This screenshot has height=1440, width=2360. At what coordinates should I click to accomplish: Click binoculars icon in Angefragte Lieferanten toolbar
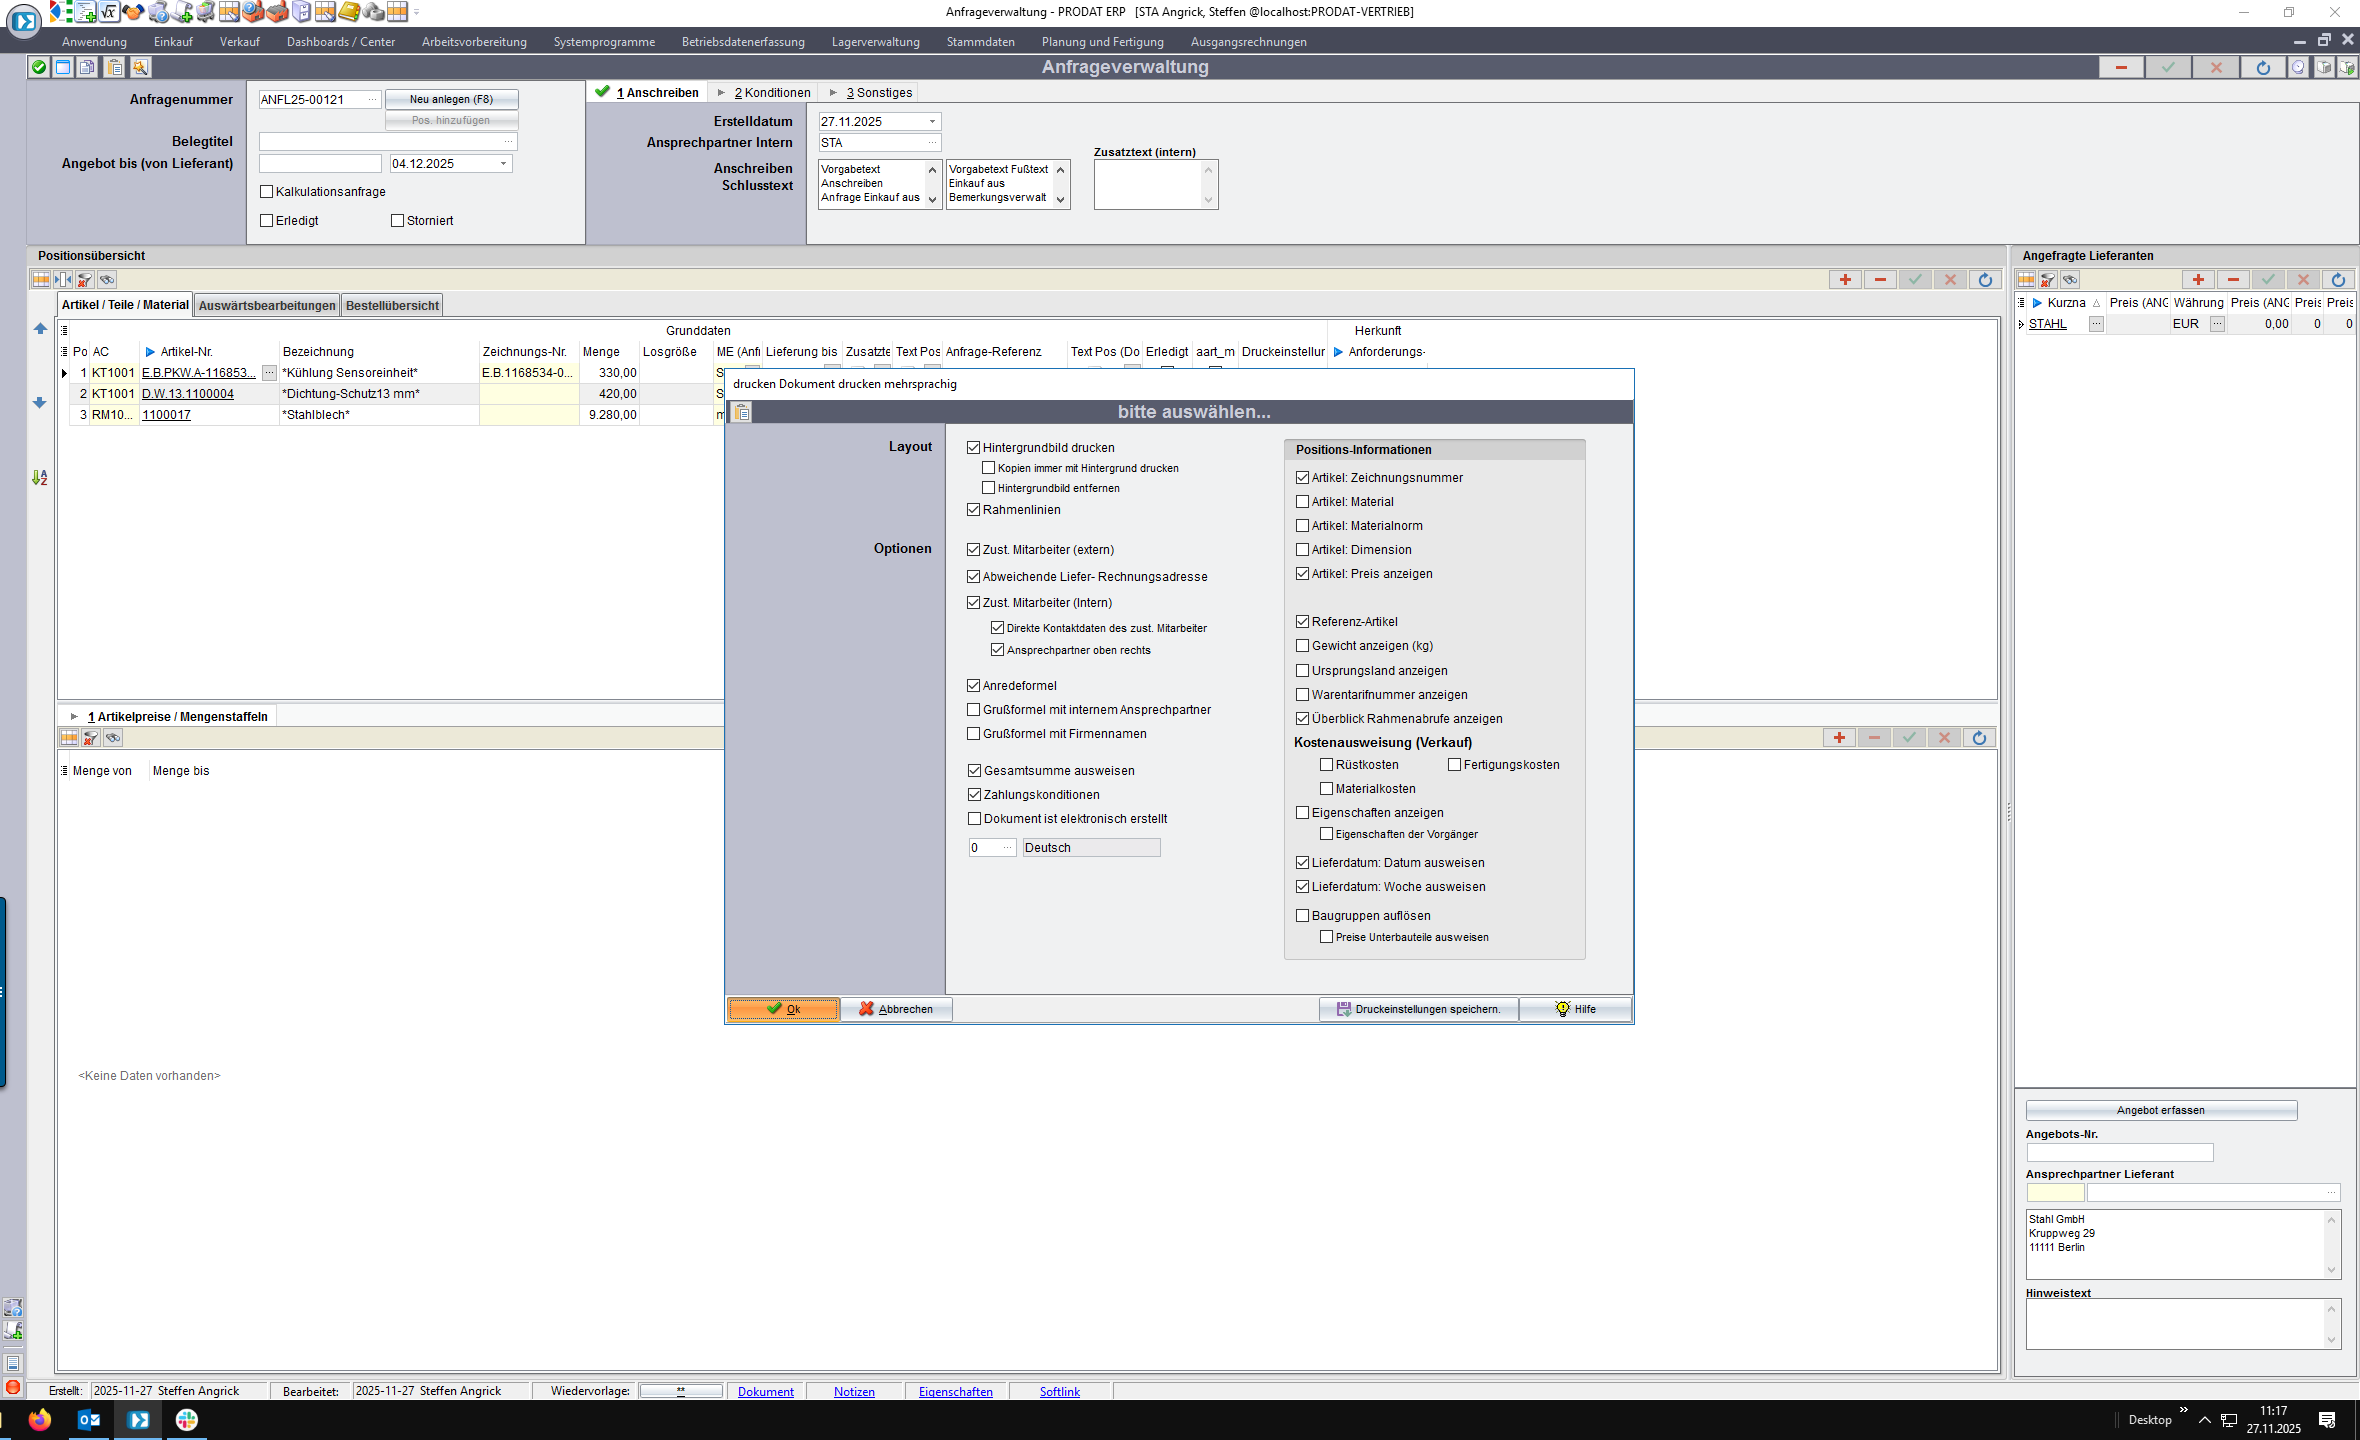pyautogui.click(x=2070, y=280)
